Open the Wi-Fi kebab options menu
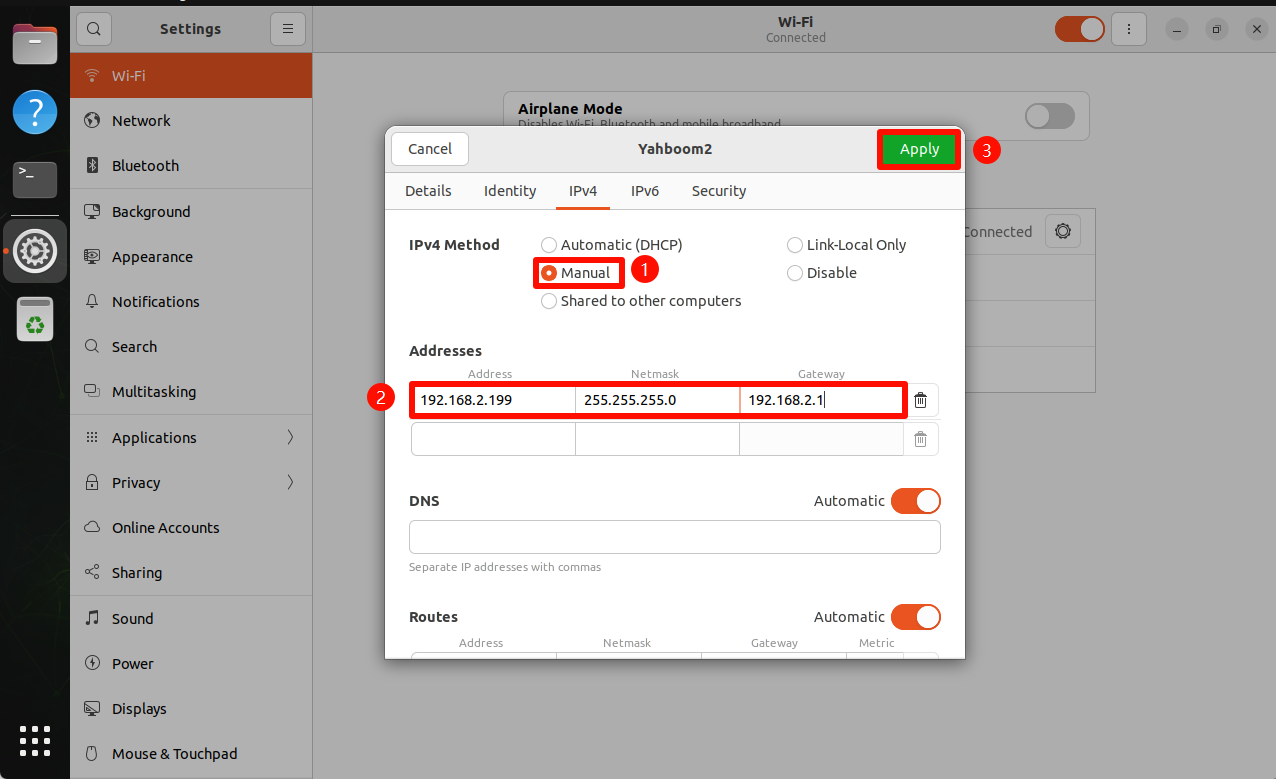The height and width of the screenshot is (779, 1276). (1129, 29)
